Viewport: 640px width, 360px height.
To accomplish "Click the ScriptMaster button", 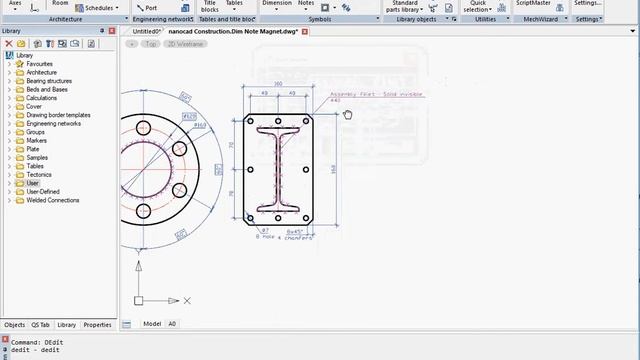I will [x=533, y=3].
